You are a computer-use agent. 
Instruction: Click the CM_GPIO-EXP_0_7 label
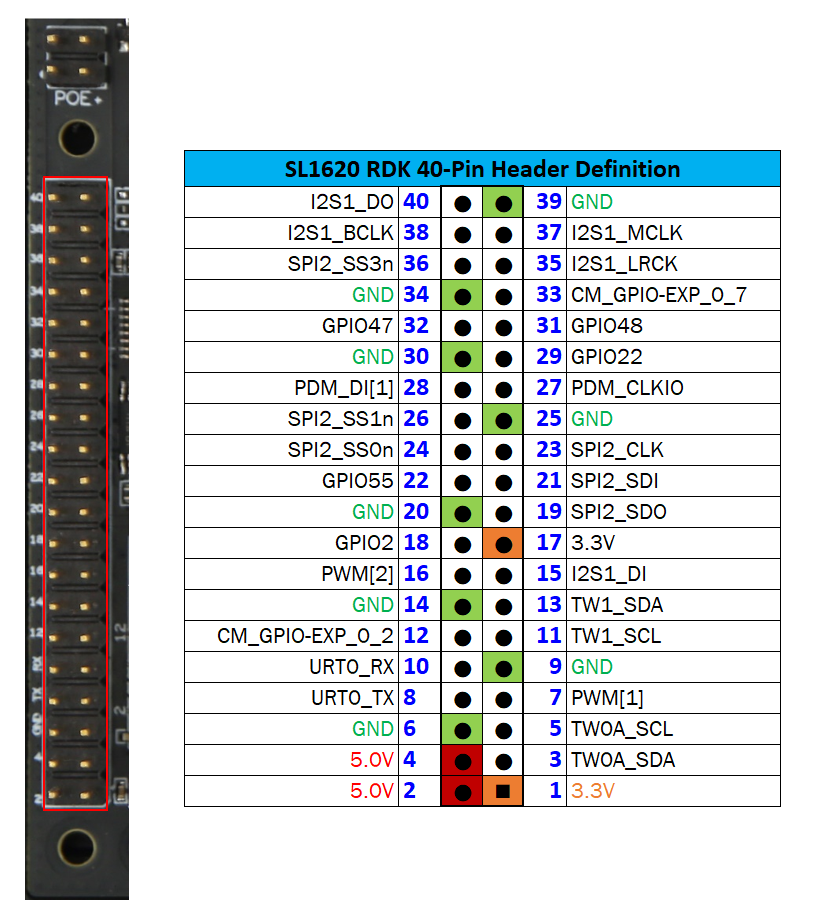[x=658, y=295]
